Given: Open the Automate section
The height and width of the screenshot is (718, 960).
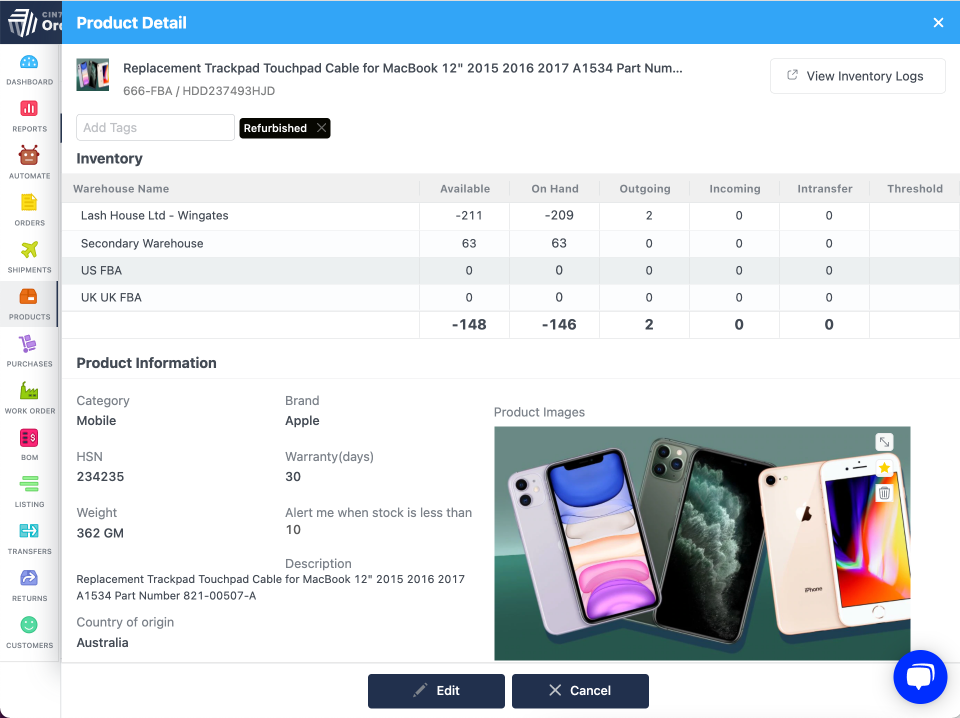Looking at the screenshot, I should (29, 163).
